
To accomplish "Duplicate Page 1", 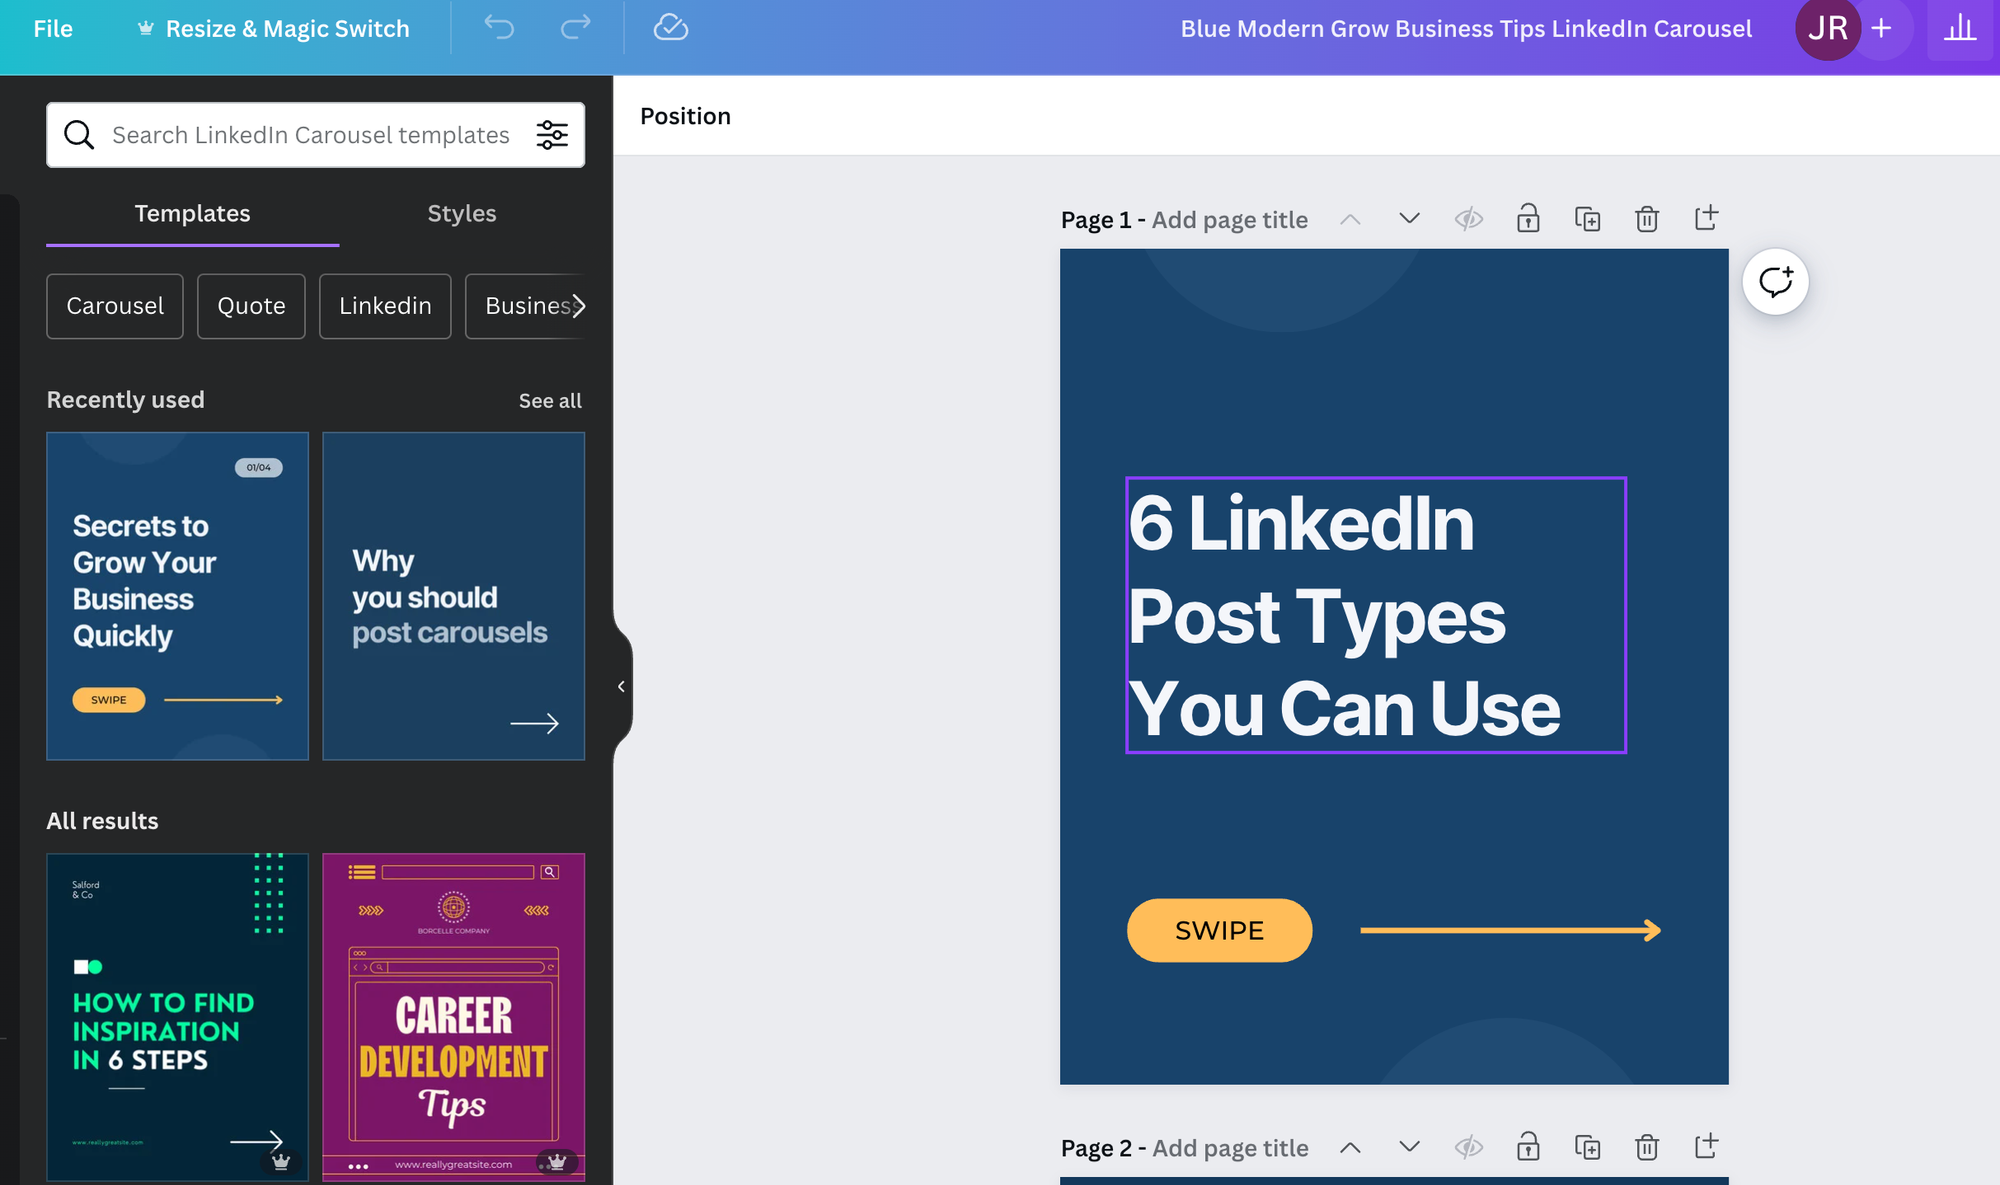I will (1588, 219).
